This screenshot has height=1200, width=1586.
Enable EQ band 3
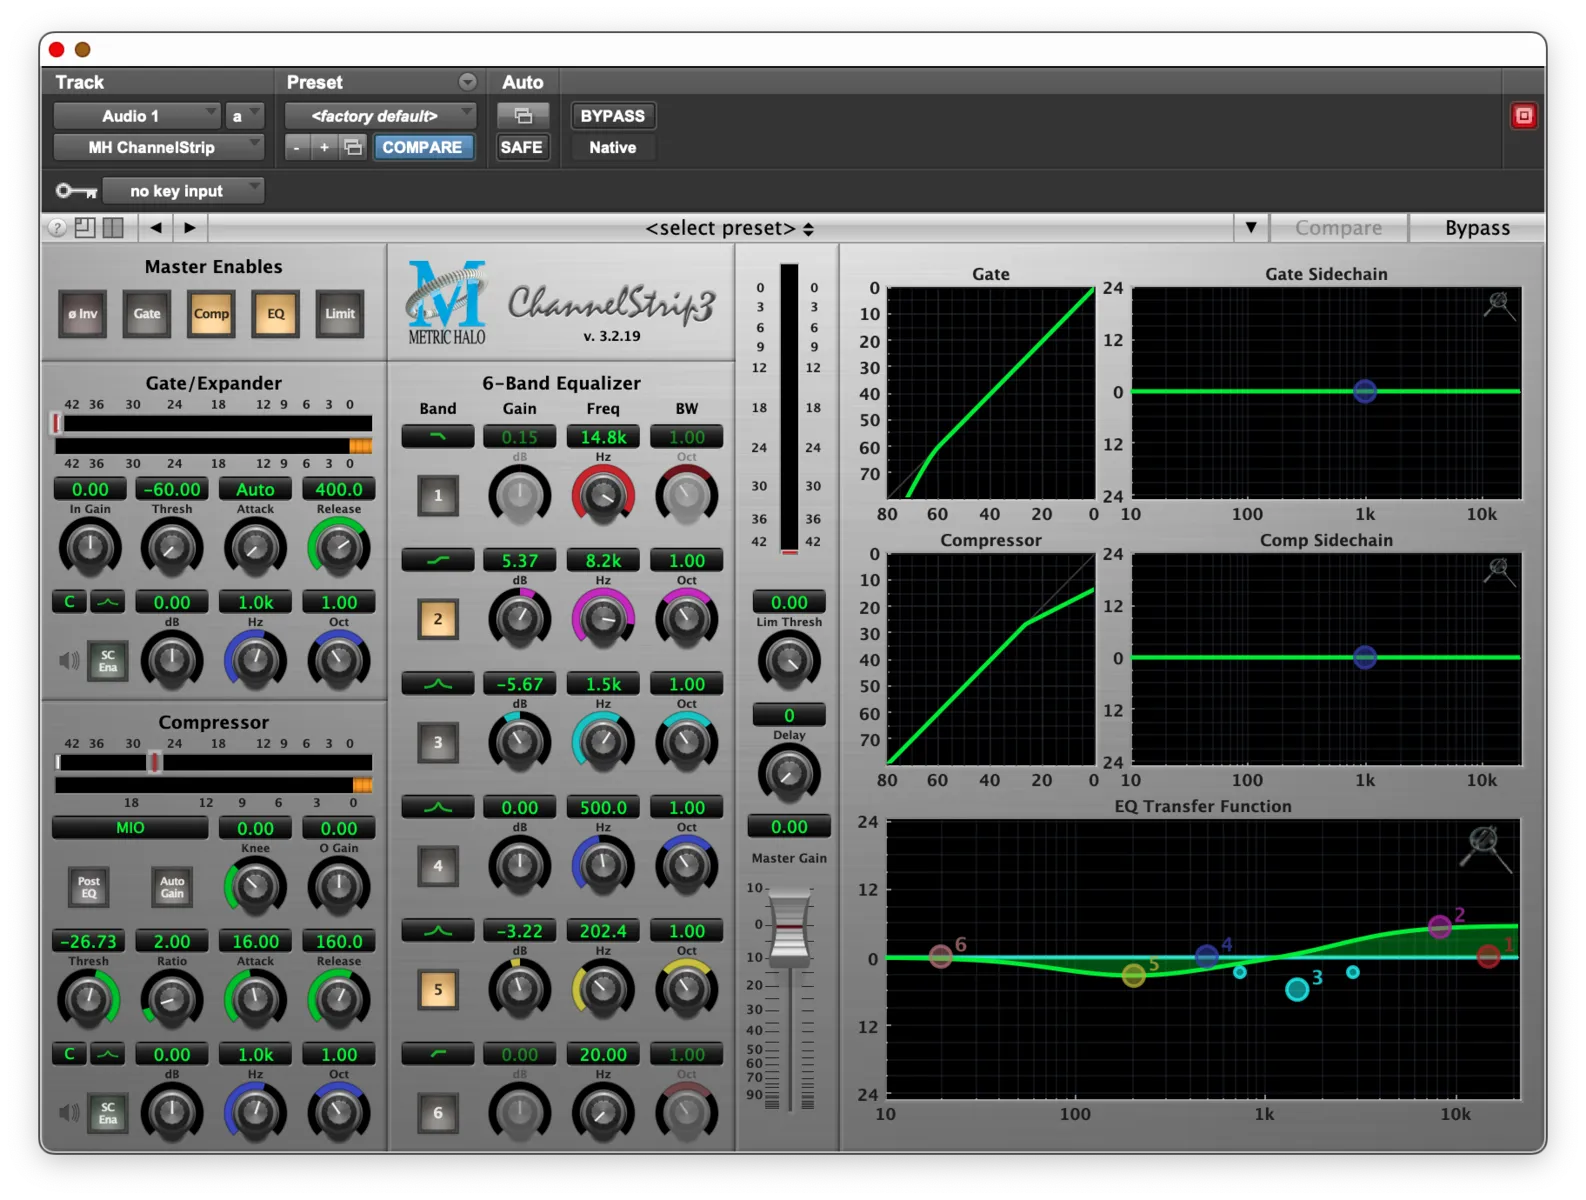[438, 743]
